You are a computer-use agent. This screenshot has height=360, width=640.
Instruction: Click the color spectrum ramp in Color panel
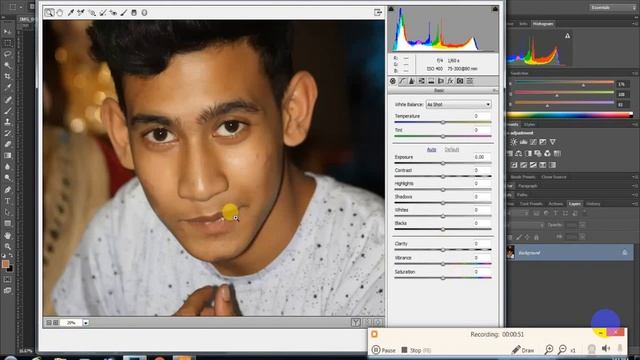pyautogui.click(x=570, y=115)
